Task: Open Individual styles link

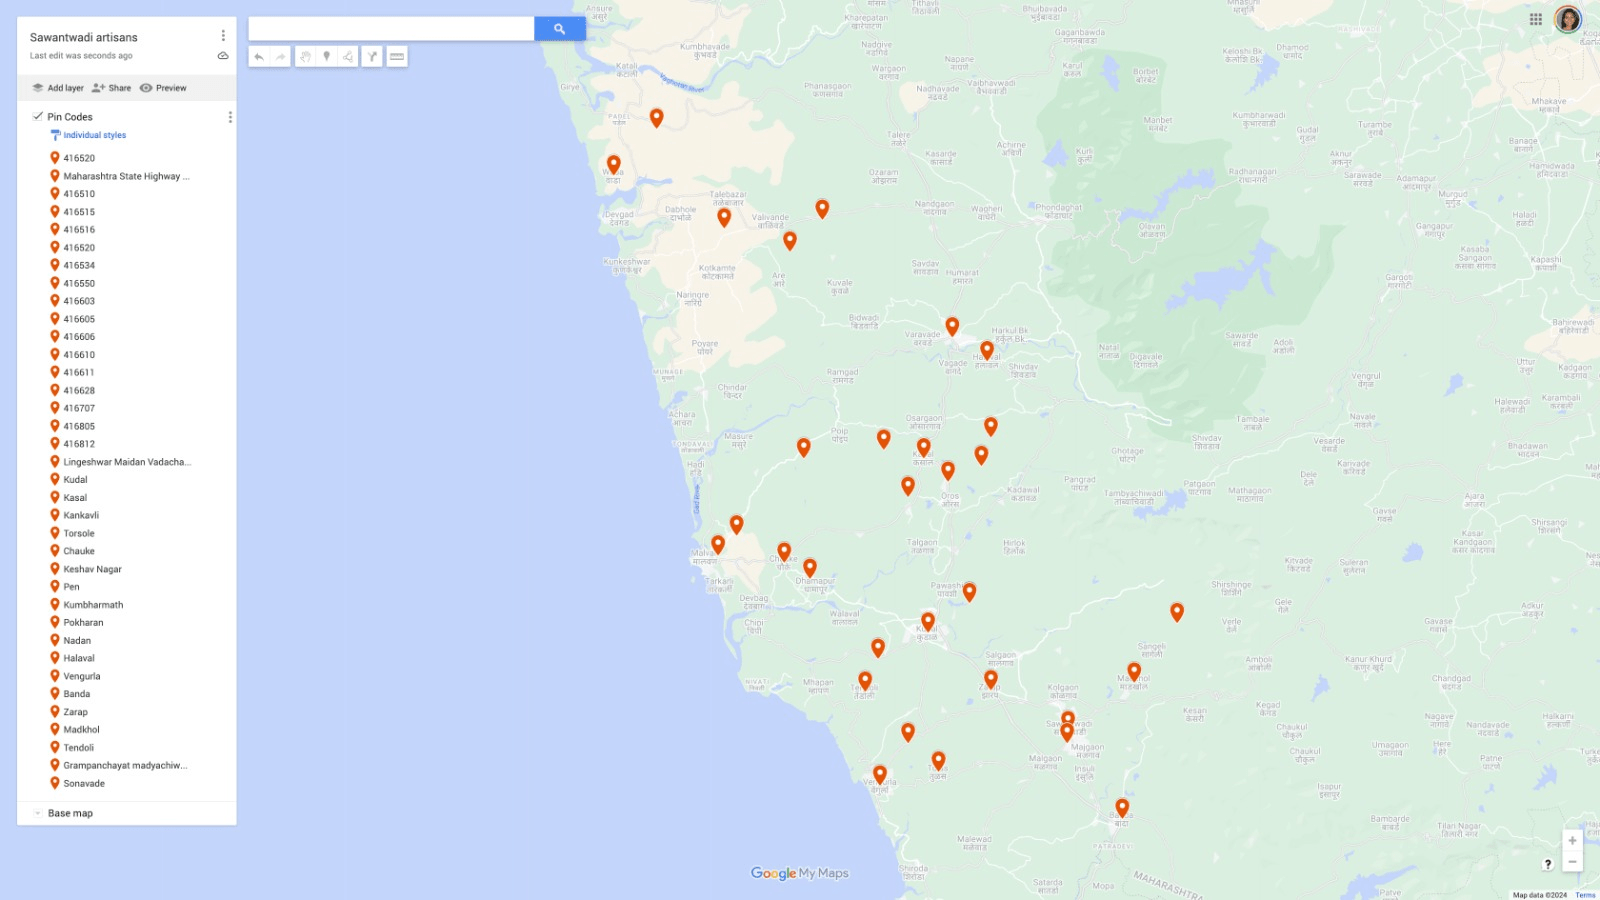Action: click(95, 135)
